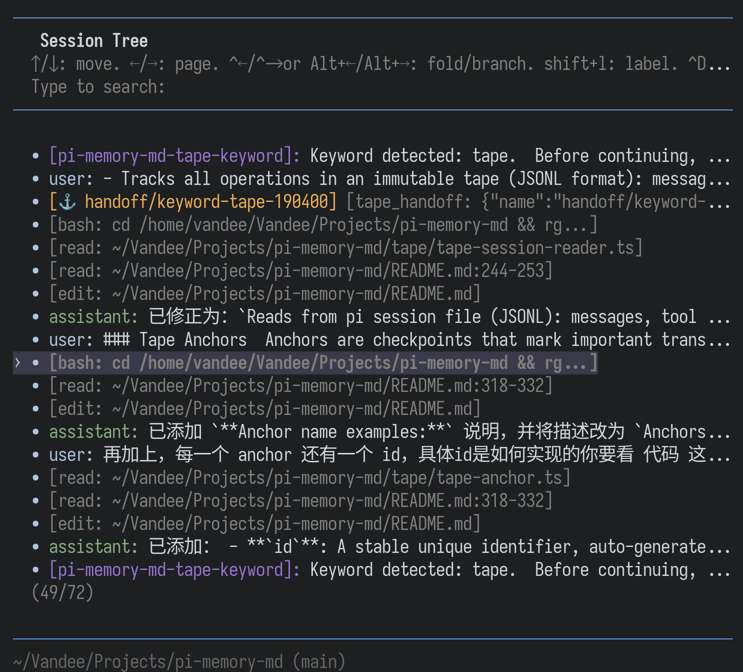Click the ~/Vandee/Projects/pi-memory-md (main) path
The height and width of the screenshot is (672, 743).
click(x=179, y=661)
